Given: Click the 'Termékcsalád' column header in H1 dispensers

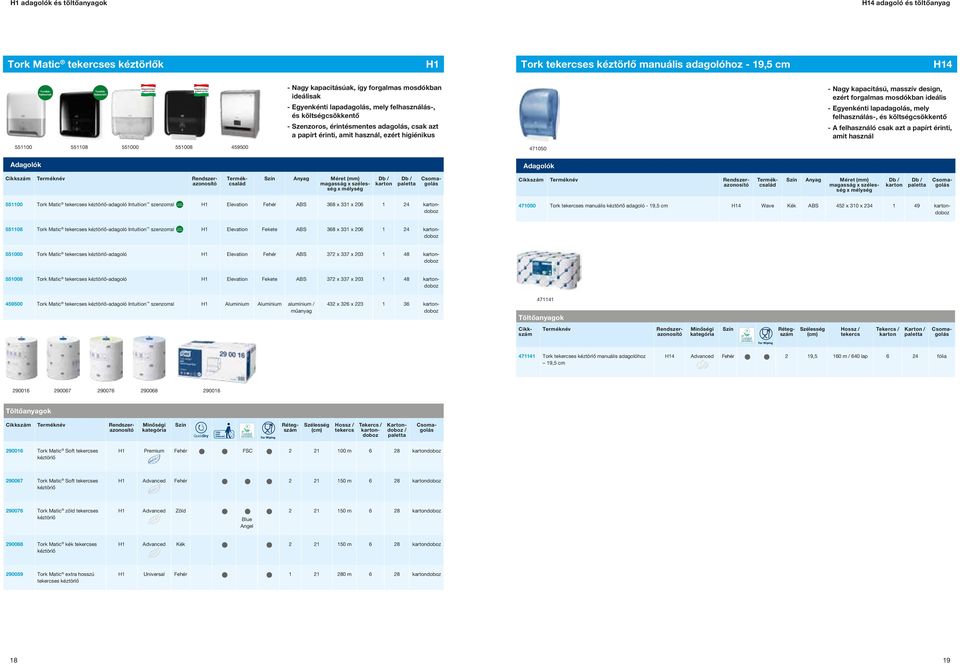Looking at the screenshot, I should 237,181.
